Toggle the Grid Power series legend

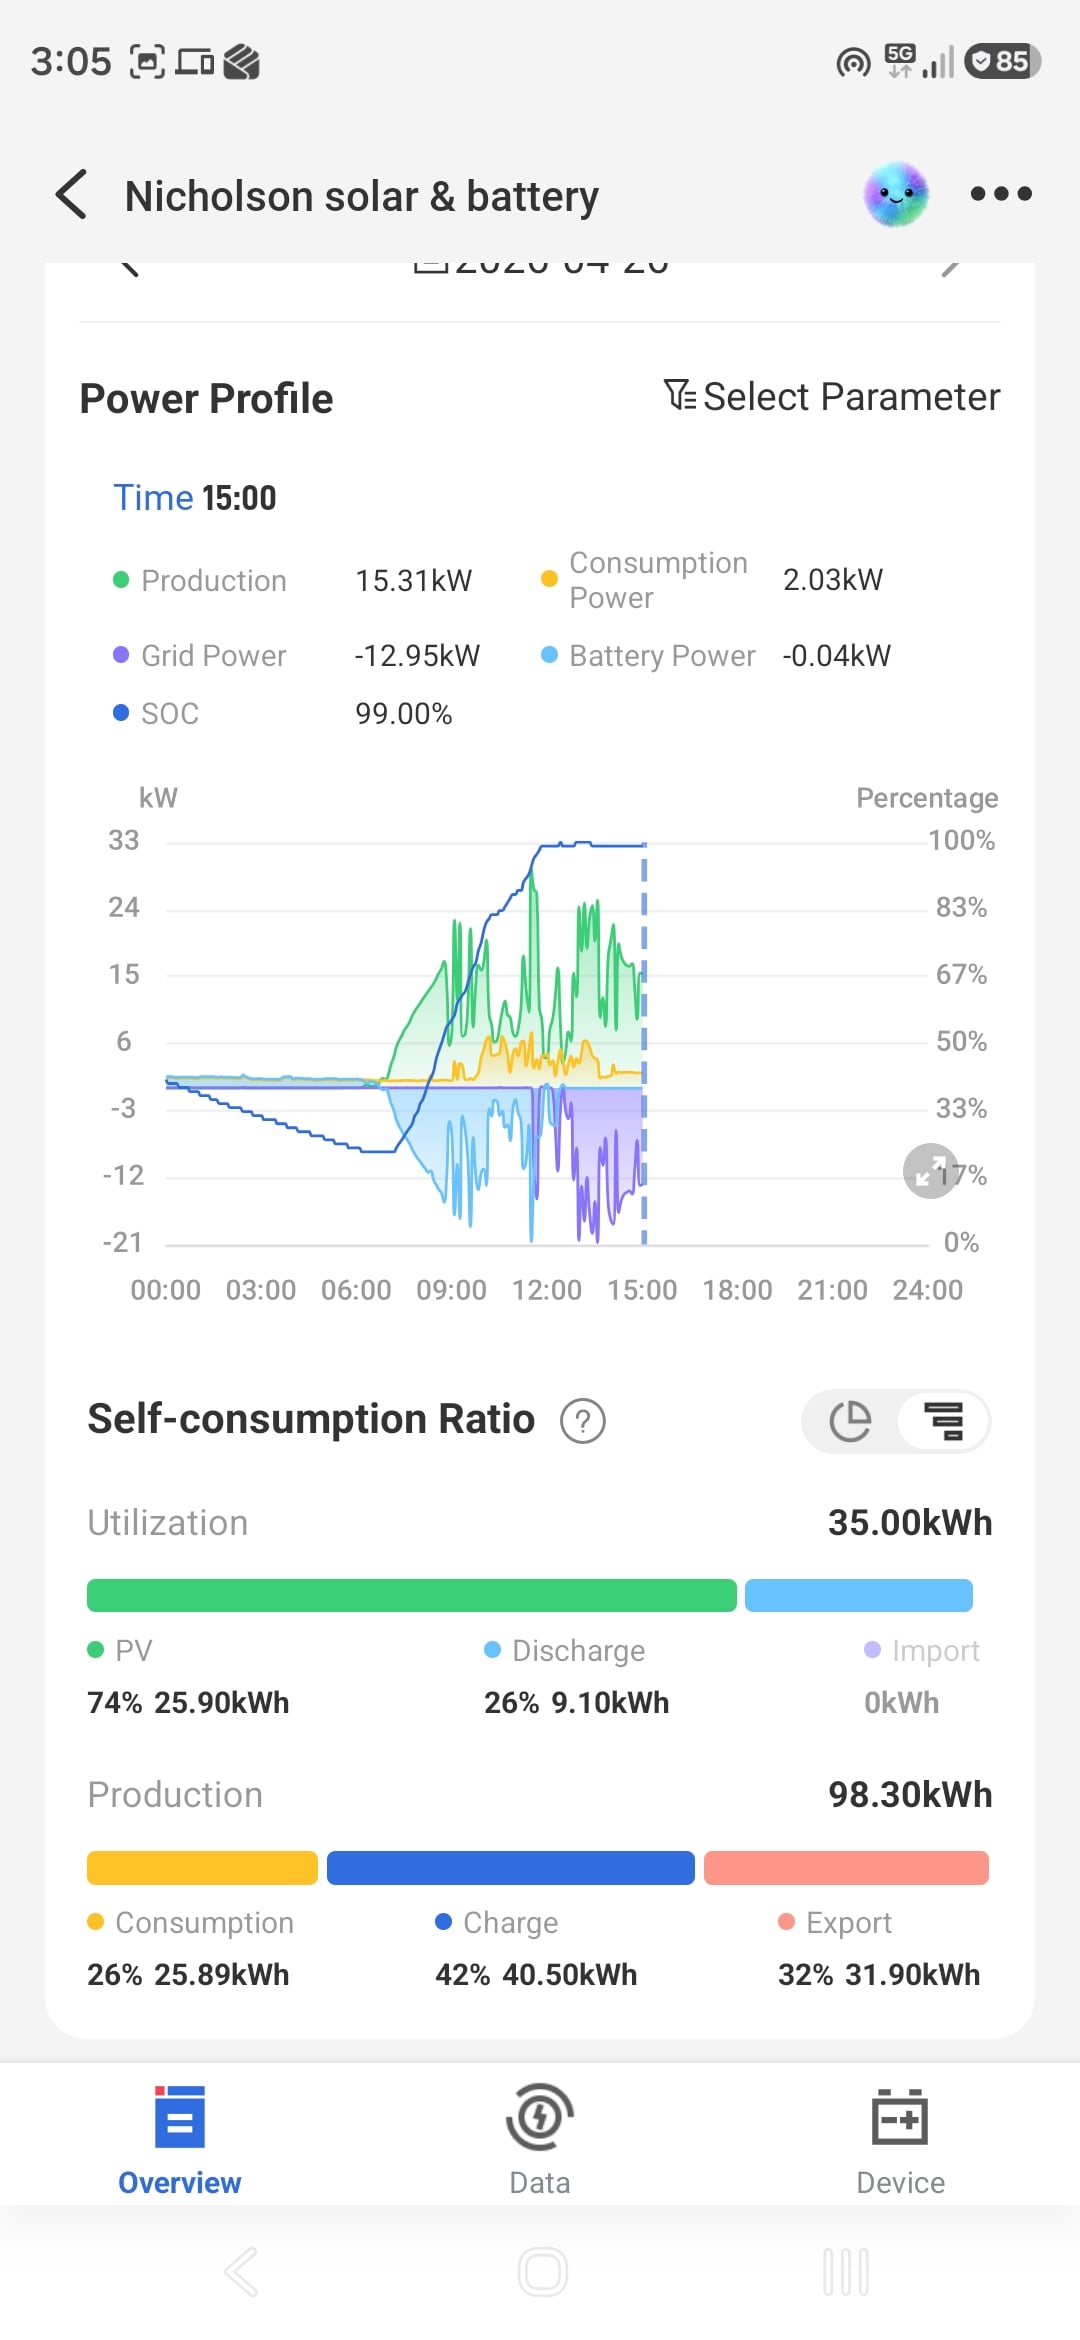click(200, 656)
